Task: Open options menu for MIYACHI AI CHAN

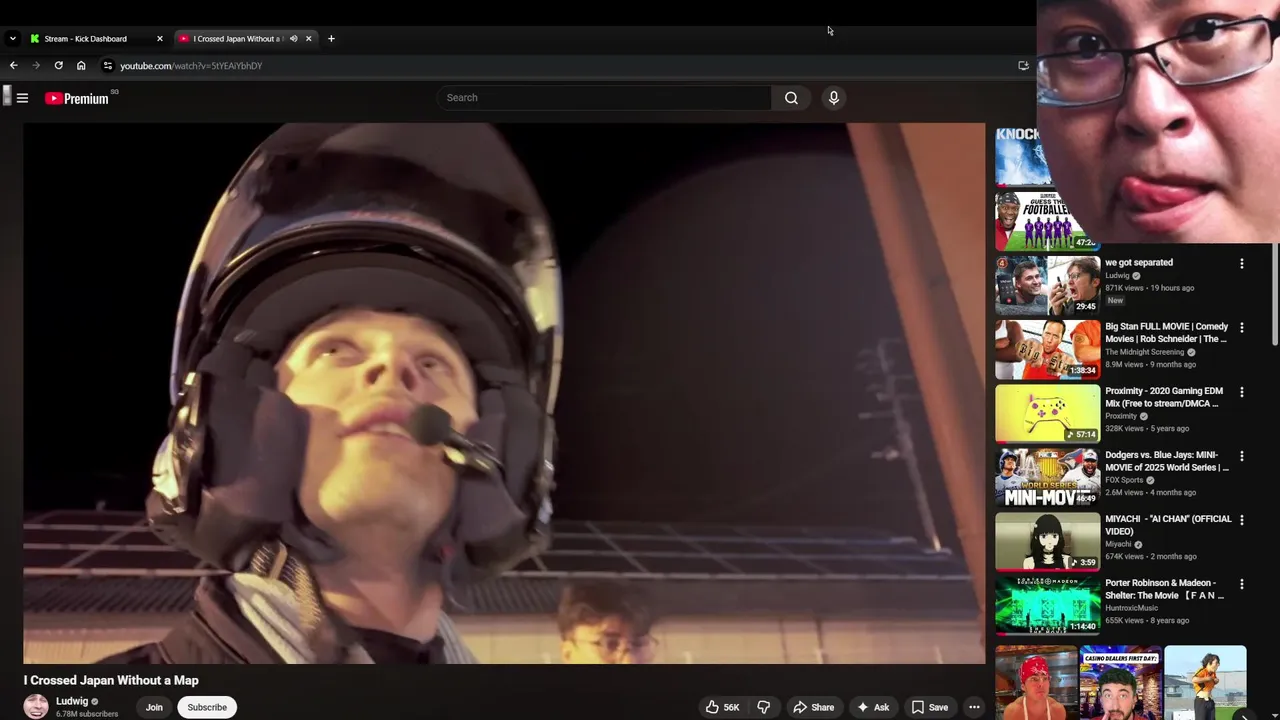Action: (x=1242, y=520)
